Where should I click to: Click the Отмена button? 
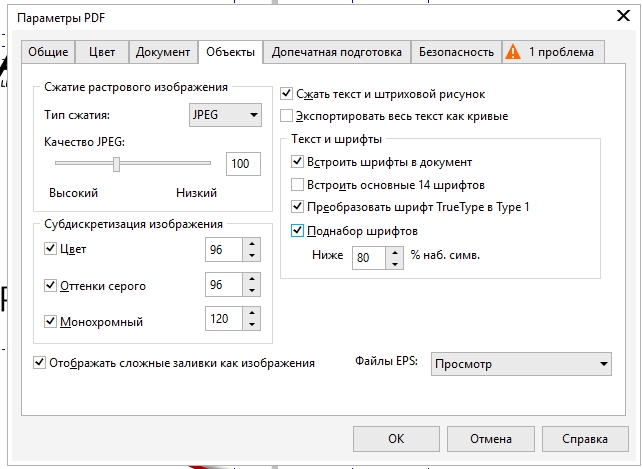490,438
